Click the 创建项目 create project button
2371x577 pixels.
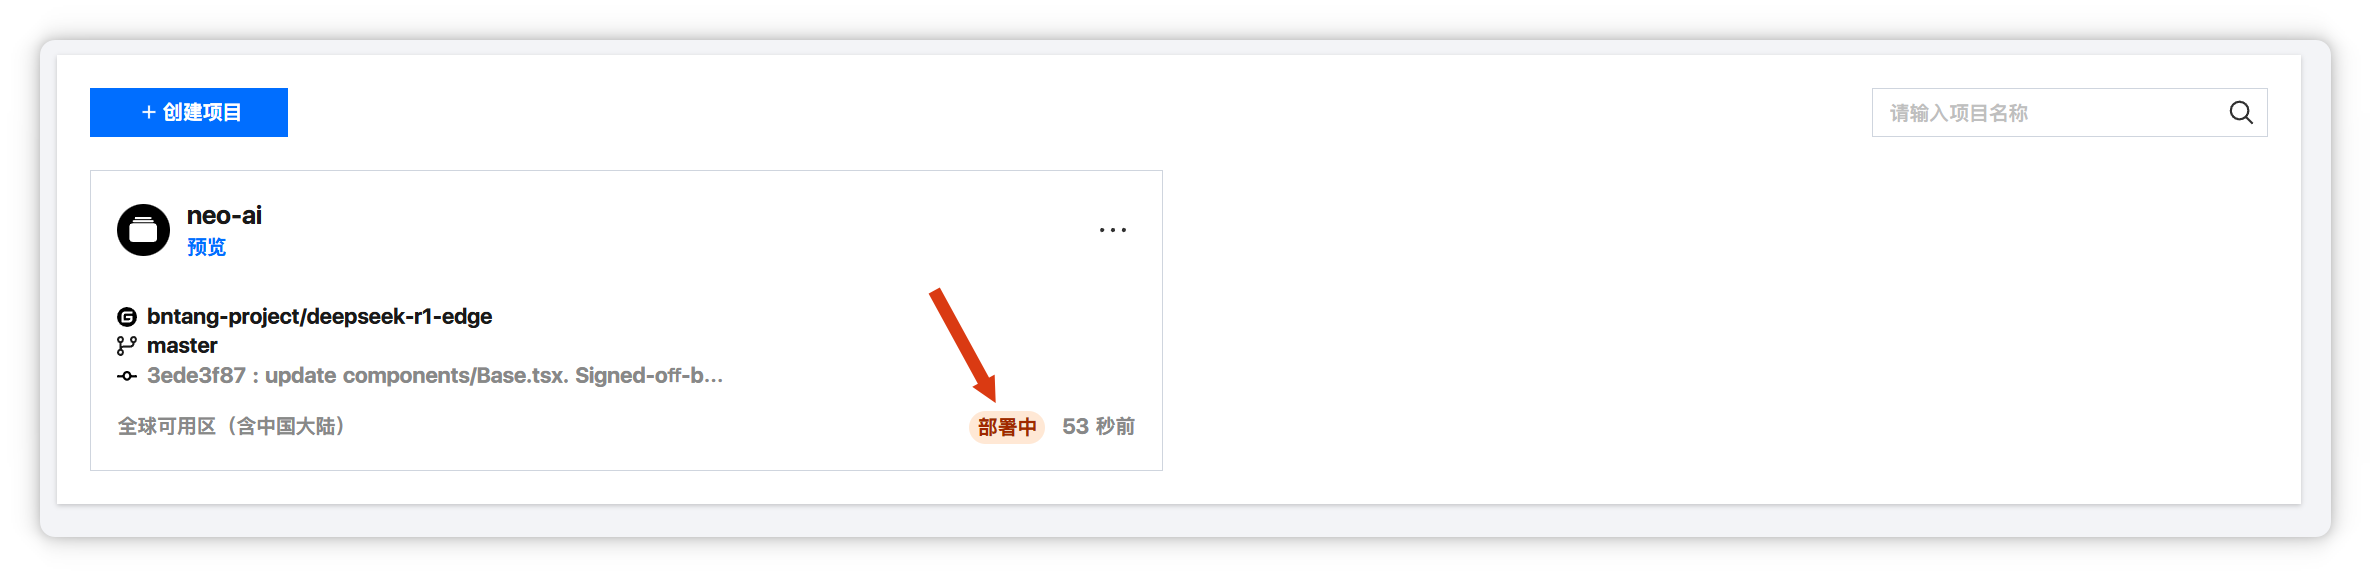click(x=189, y=112)
